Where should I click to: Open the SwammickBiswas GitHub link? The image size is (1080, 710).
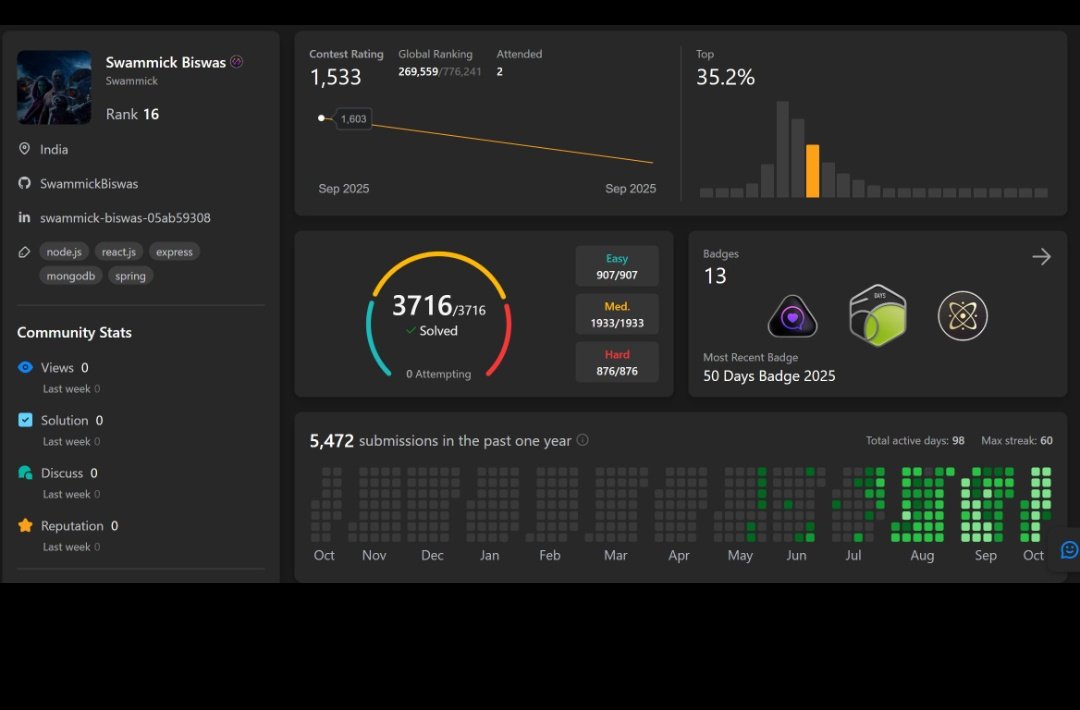(x=89, y=184)
